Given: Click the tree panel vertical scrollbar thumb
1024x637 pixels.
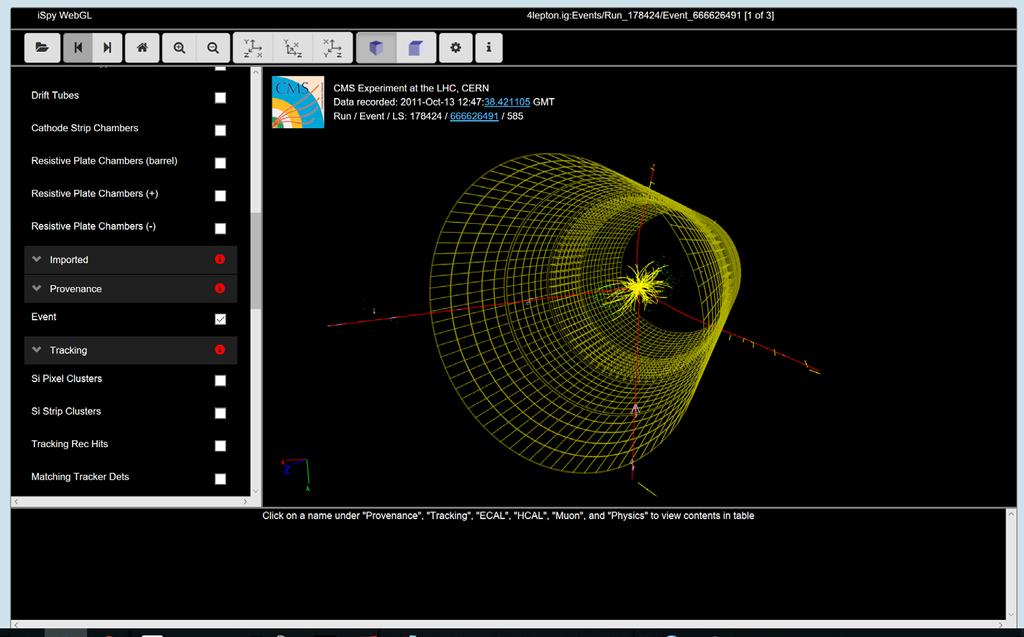Looking at the screenshot, I should click(x=255, y=259).
